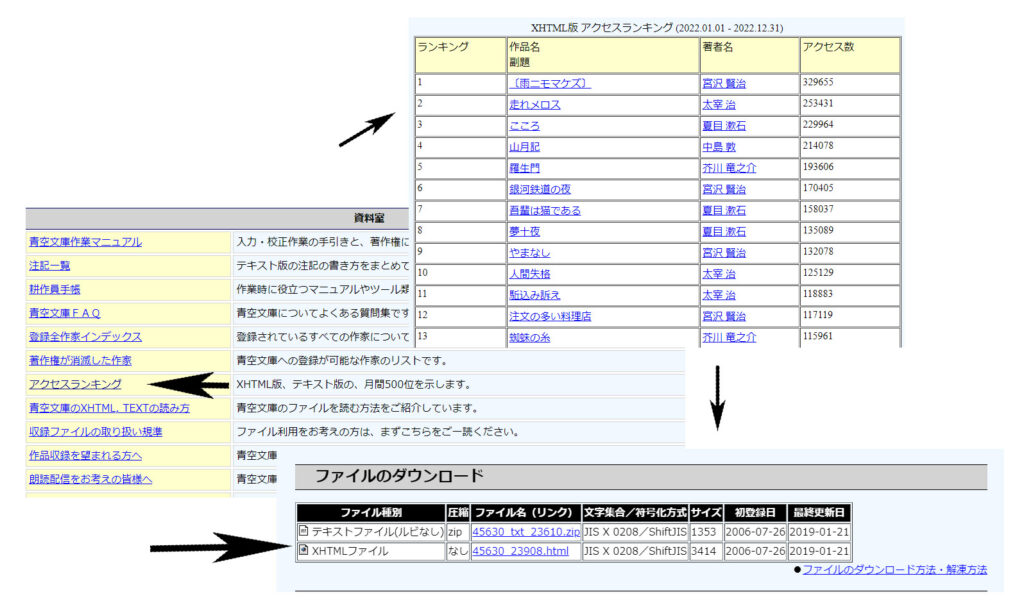Click the 資料室 section heading
The height and width of the screenshot is (608, 1024).
(369, 218)
